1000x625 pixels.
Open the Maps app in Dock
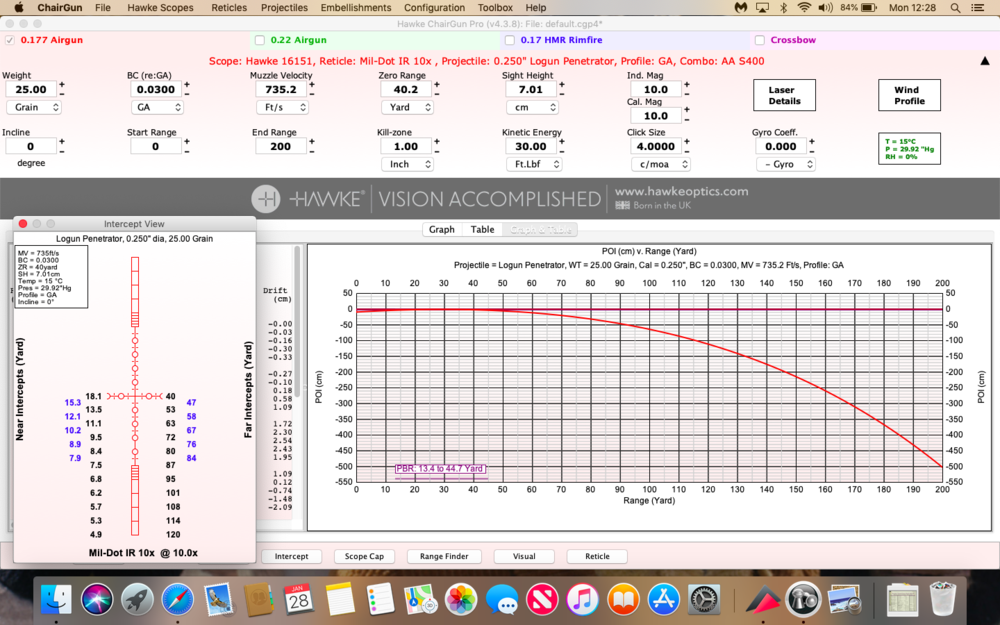point(420,599)
